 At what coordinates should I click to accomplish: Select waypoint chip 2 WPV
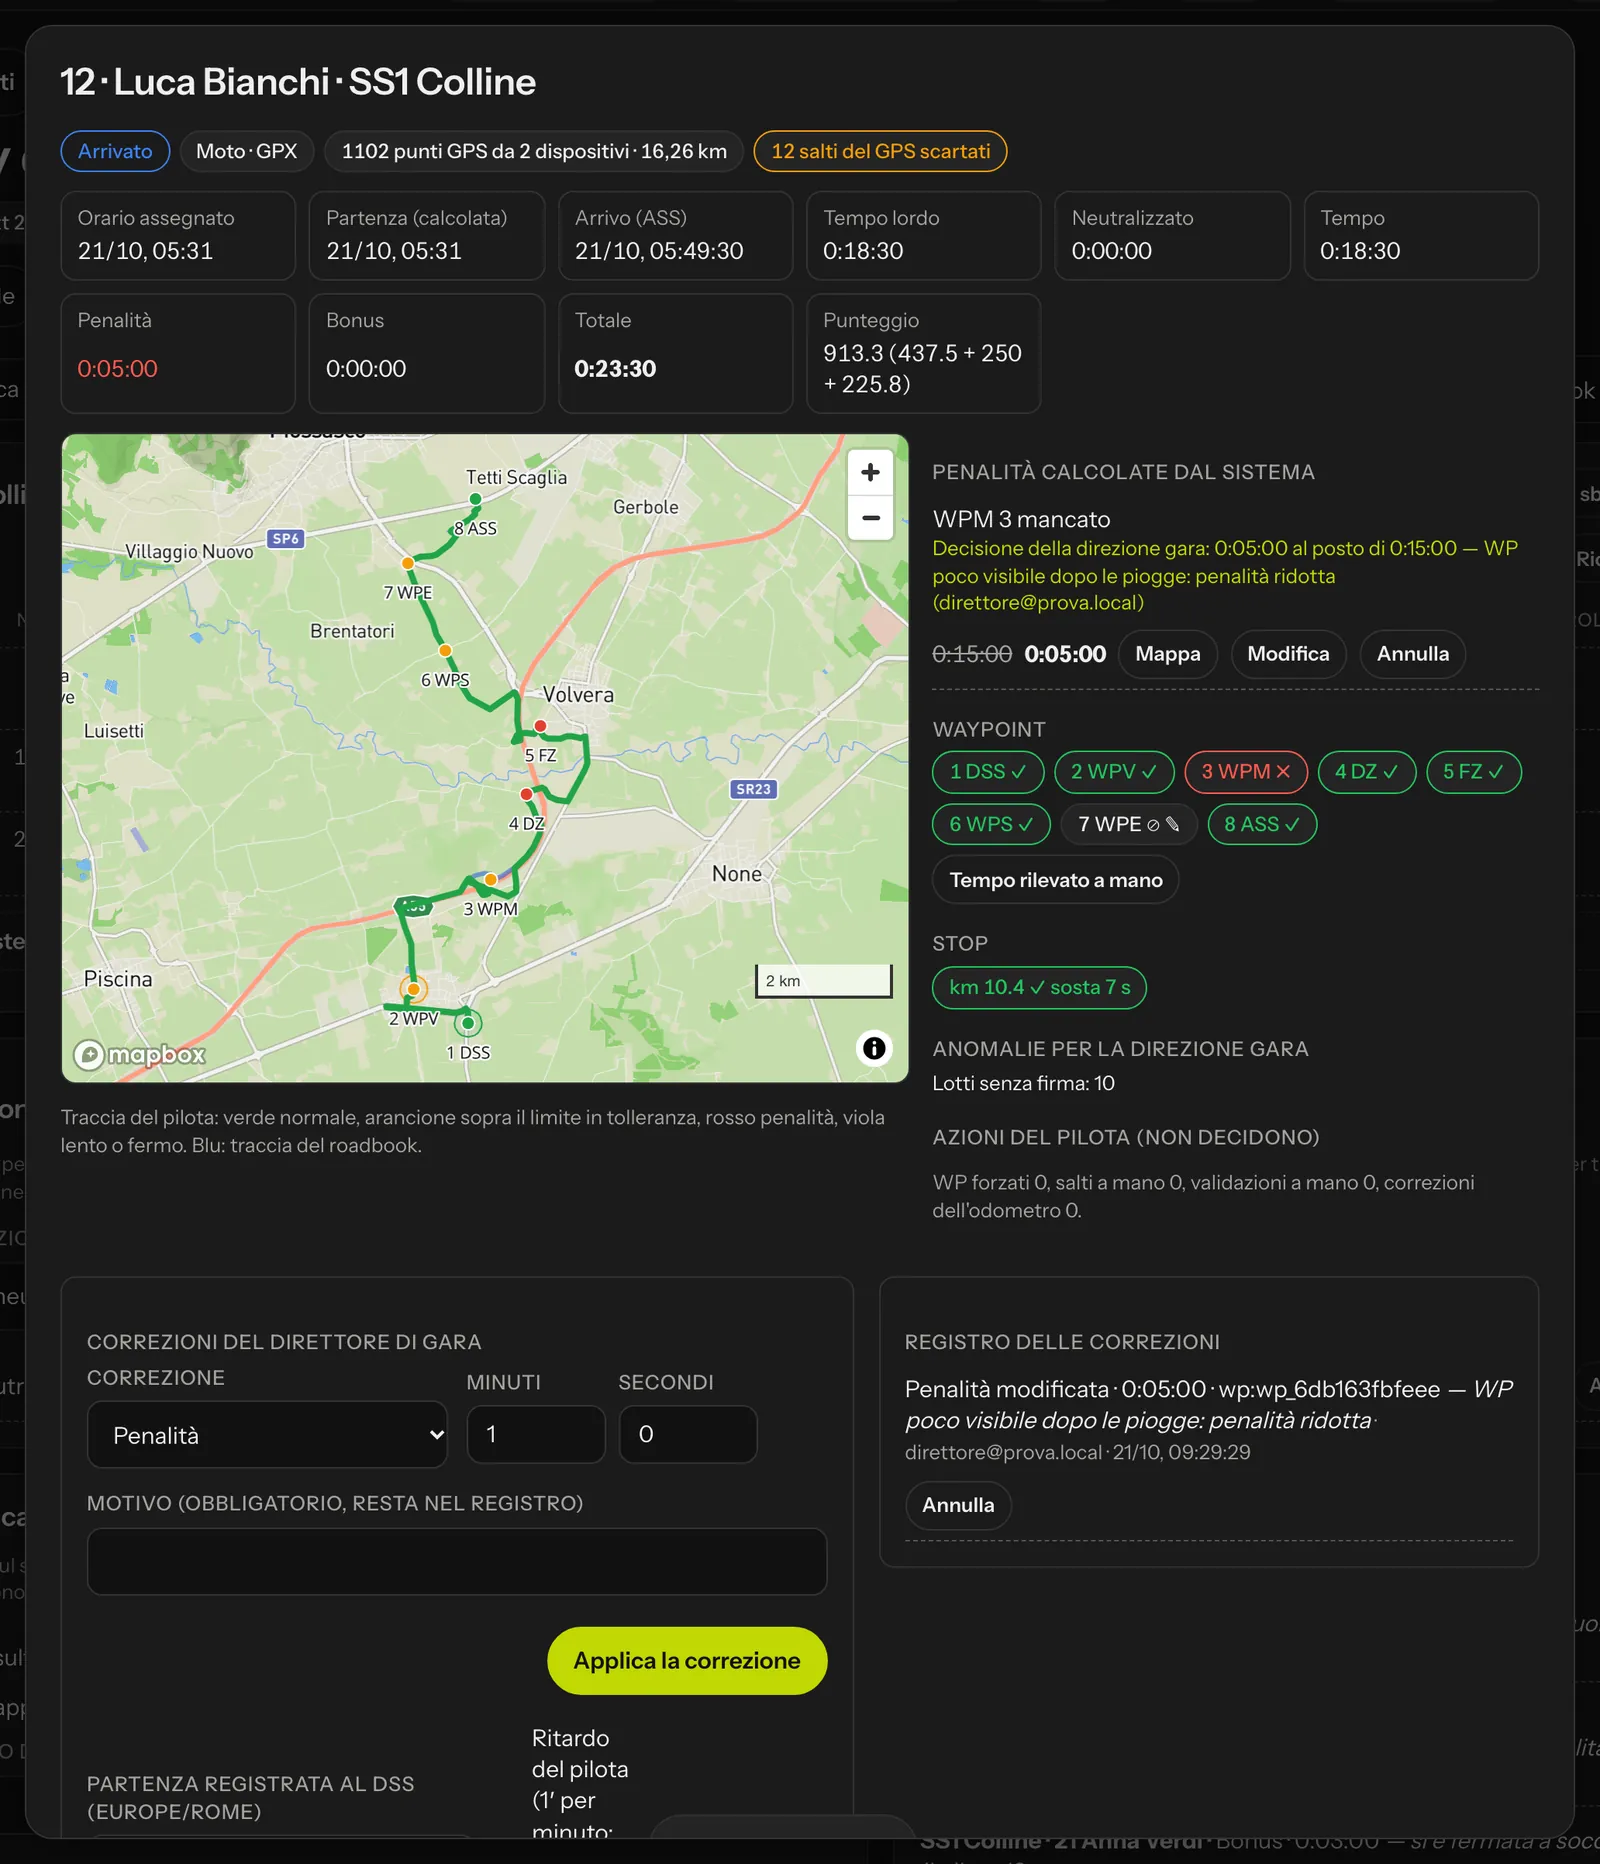[1114, 772]
